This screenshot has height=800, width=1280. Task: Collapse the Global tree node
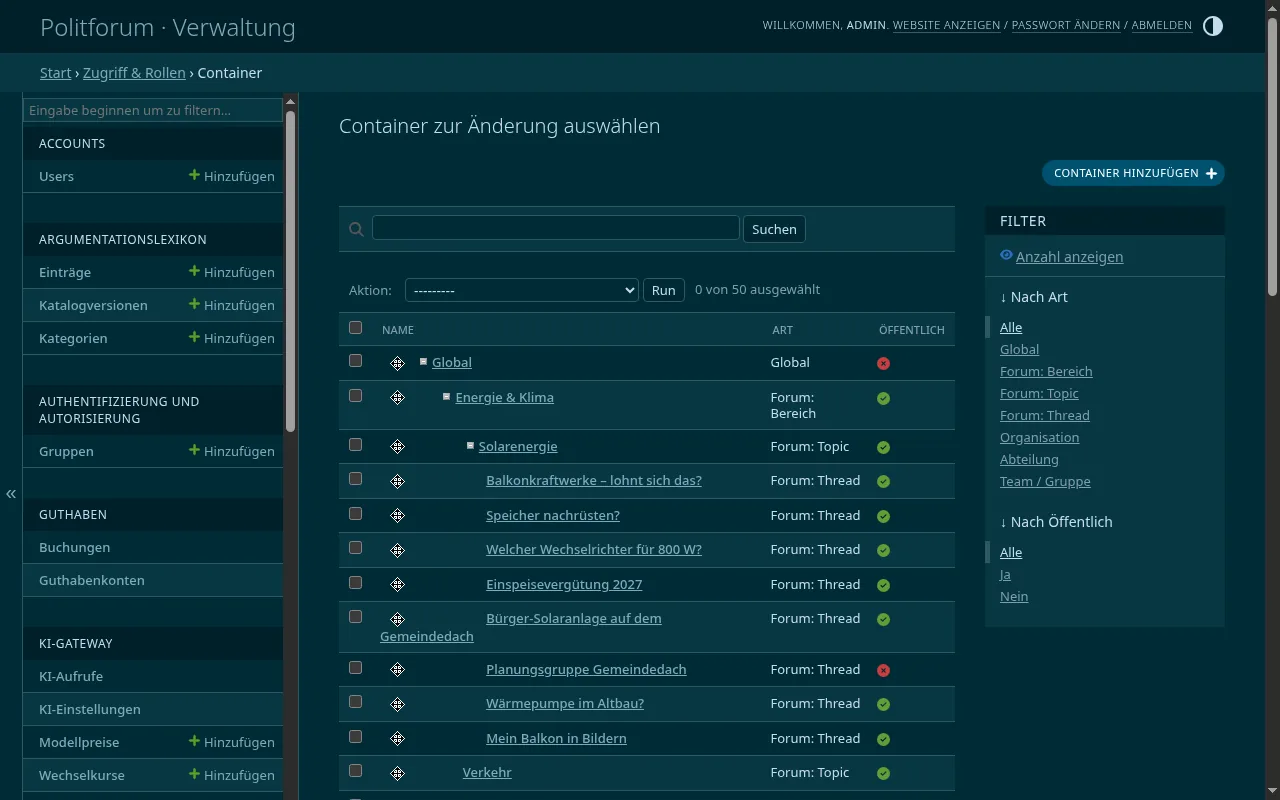[424, 362]
